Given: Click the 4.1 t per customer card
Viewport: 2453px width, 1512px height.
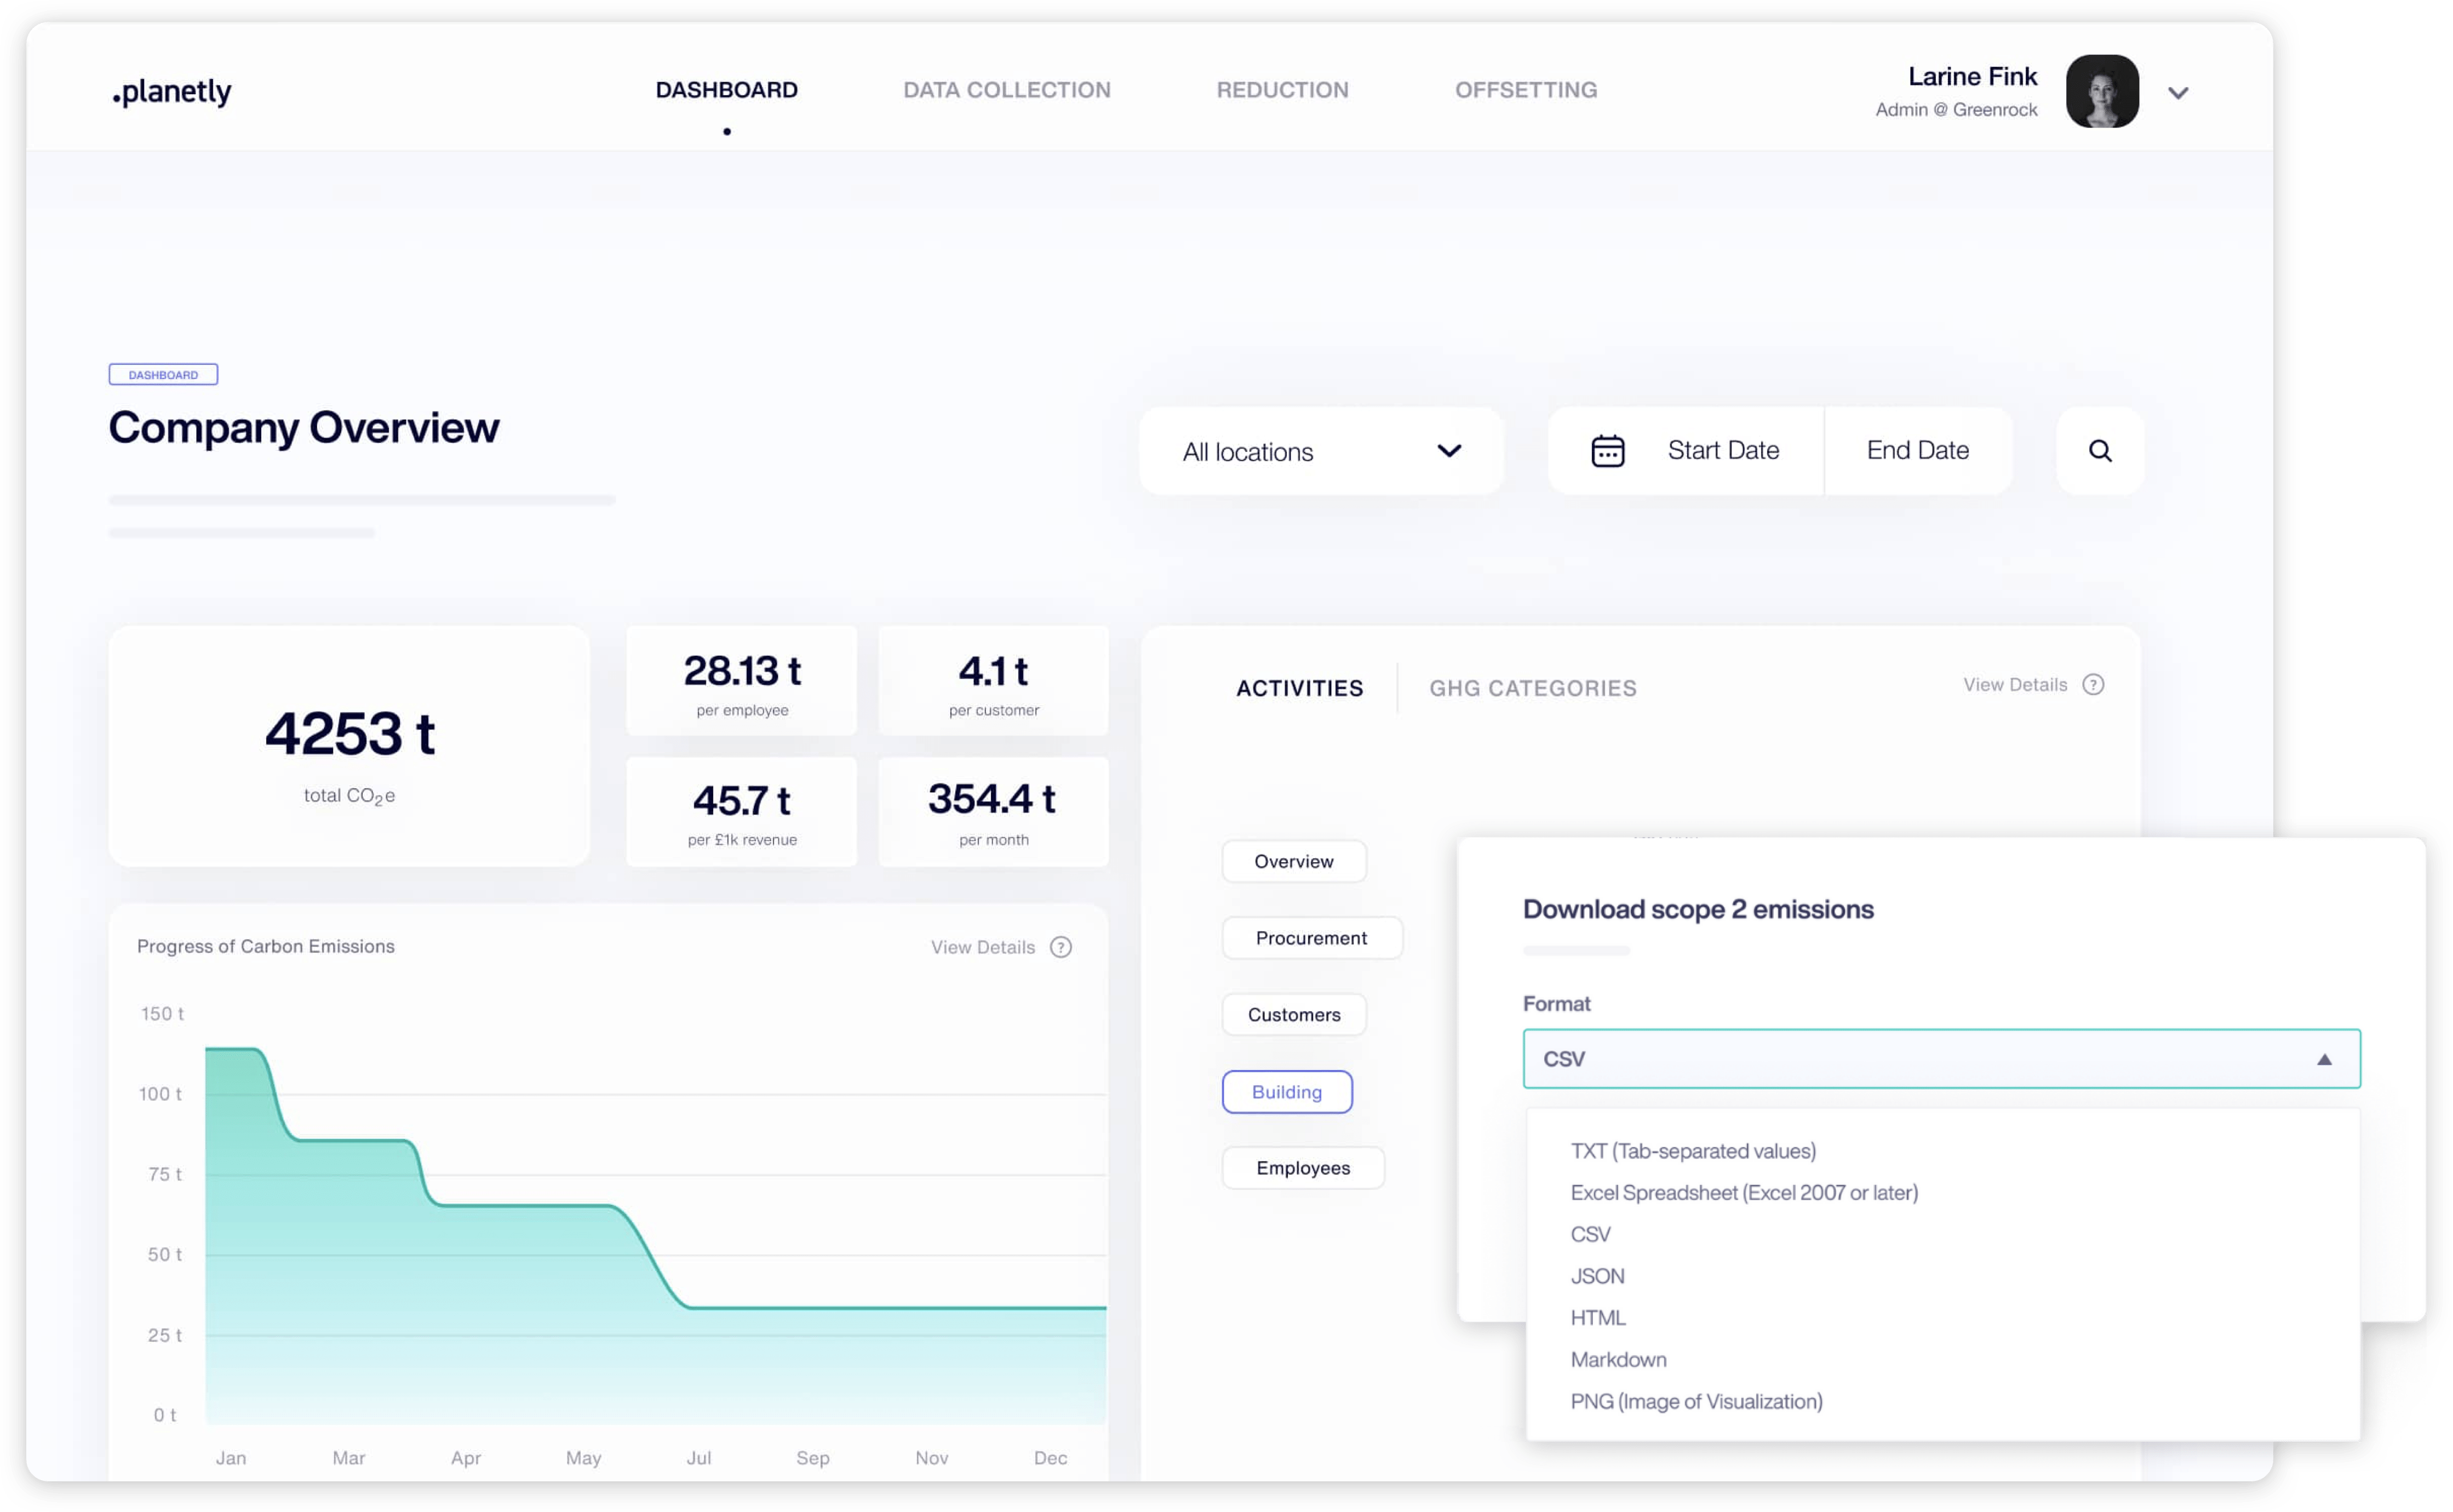Looking at the screenshot, I should [993, 681].
